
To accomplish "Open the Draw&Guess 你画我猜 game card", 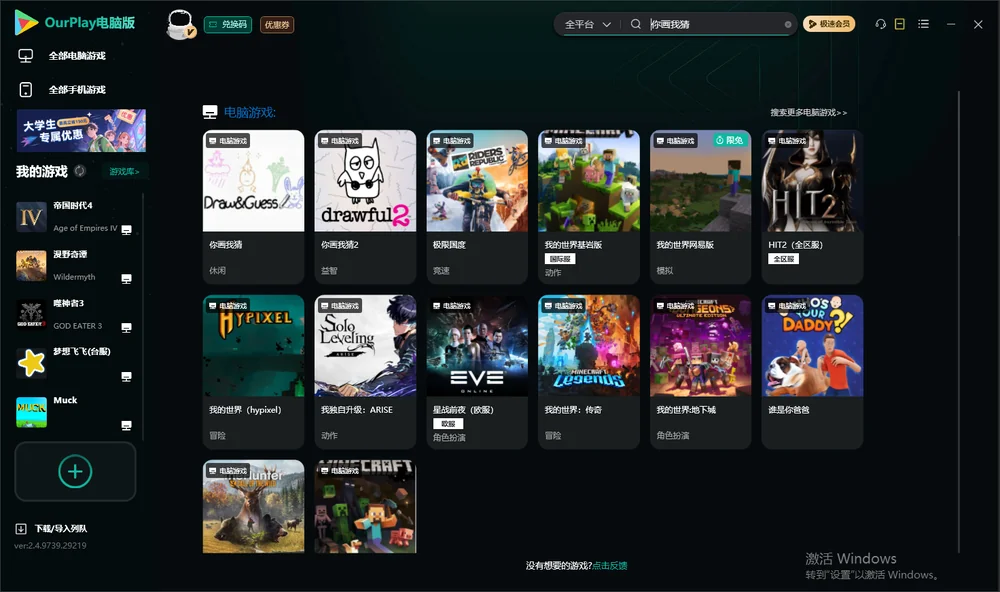I will coord(253,207).
